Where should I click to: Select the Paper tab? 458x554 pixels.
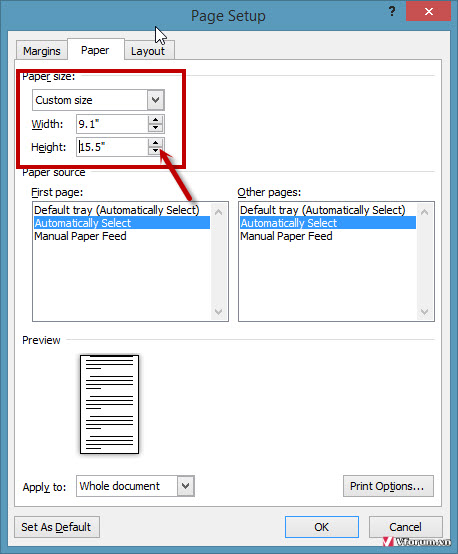click(95, 50)
